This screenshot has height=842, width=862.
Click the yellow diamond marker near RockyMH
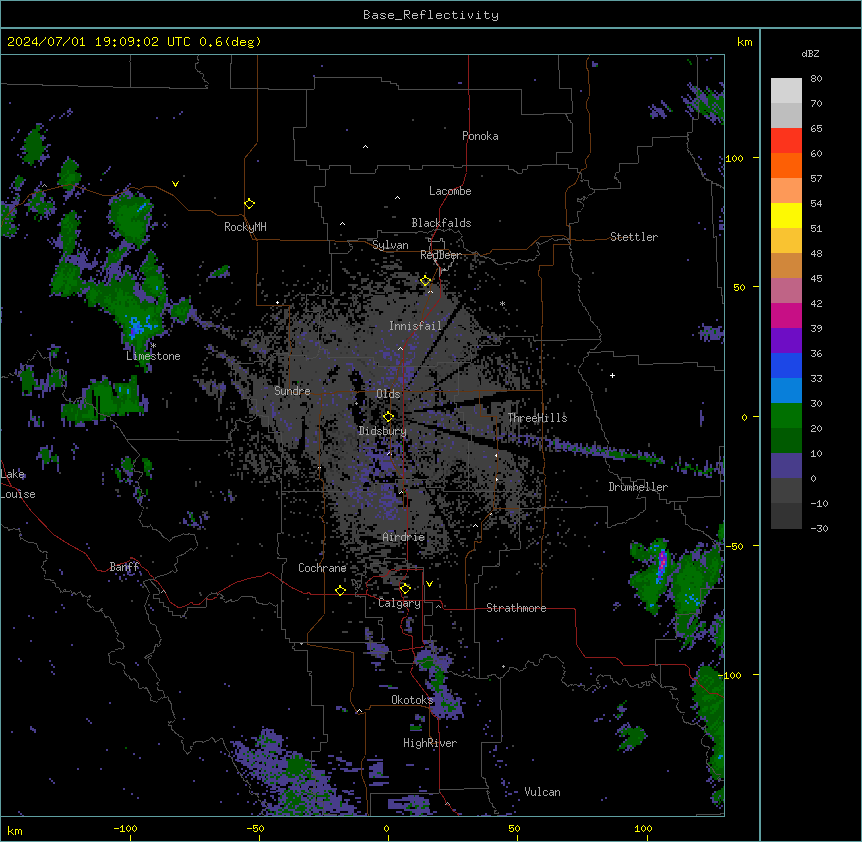(249, 204)
